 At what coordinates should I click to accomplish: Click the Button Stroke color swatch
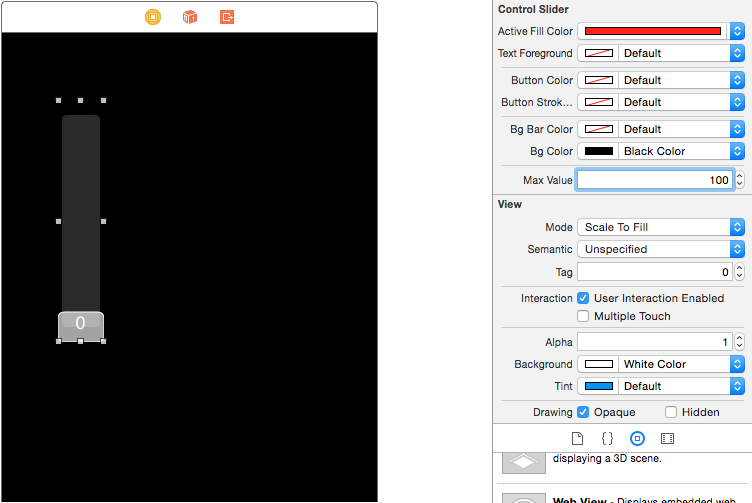(599, 102)
